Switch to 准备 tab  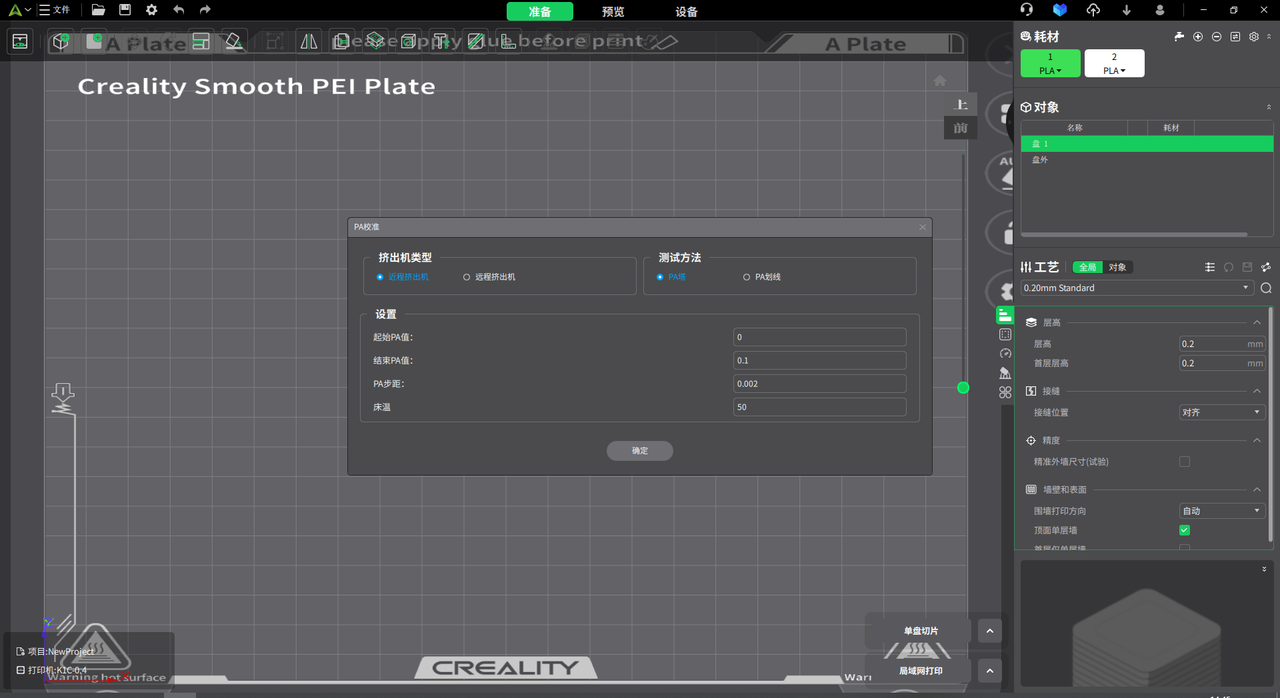540,12
